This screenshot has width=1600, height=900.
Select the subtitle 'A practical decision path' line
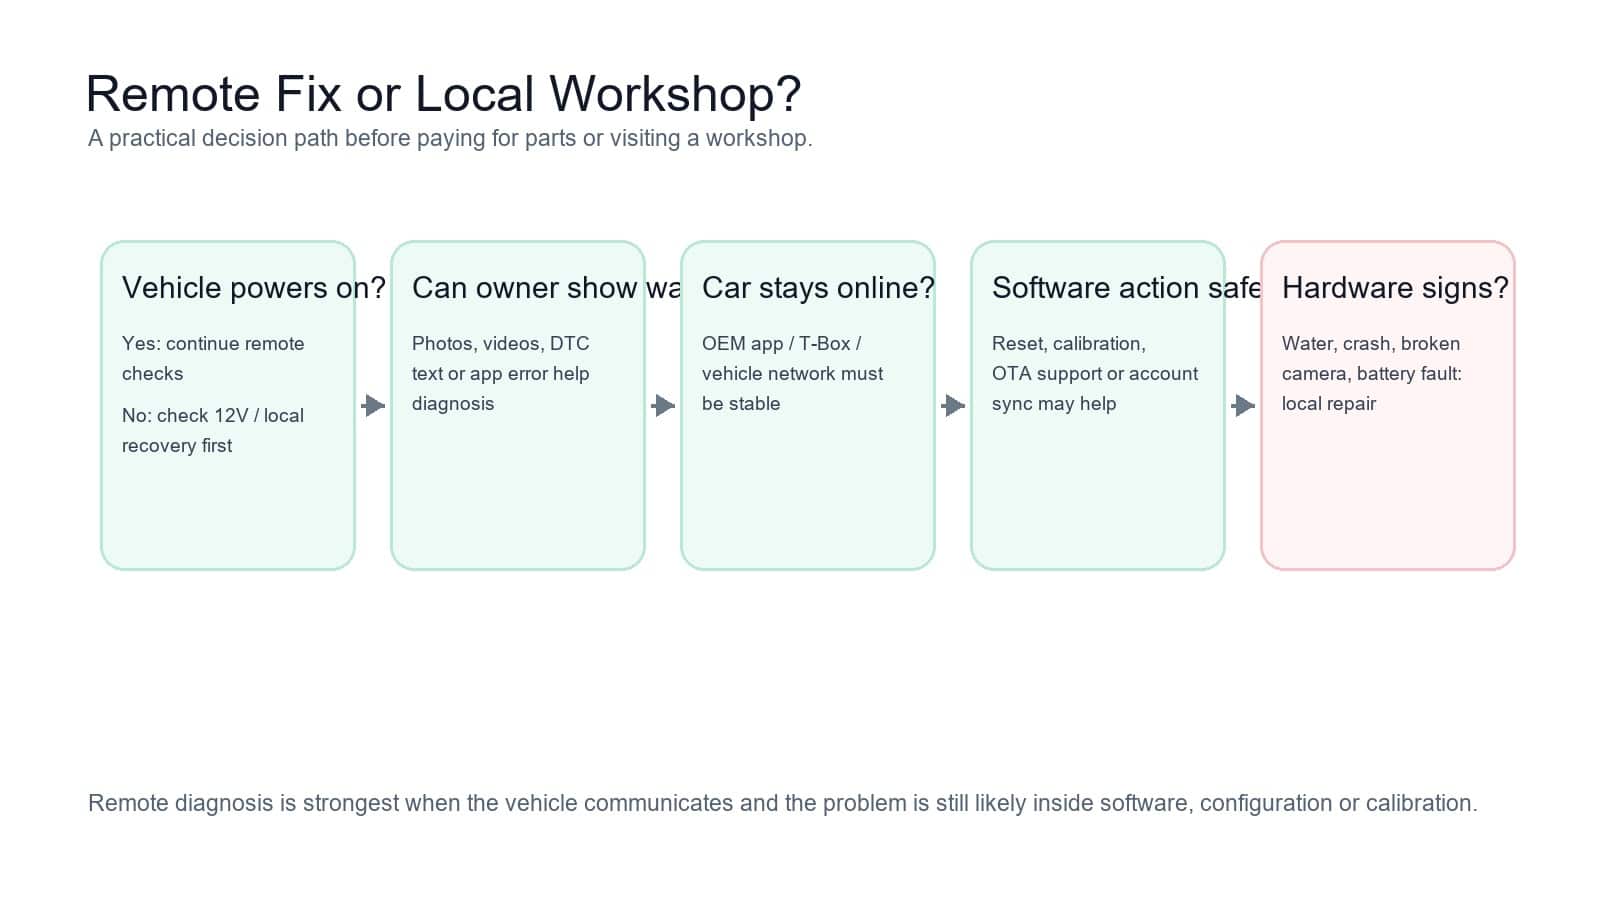[450, 138]
